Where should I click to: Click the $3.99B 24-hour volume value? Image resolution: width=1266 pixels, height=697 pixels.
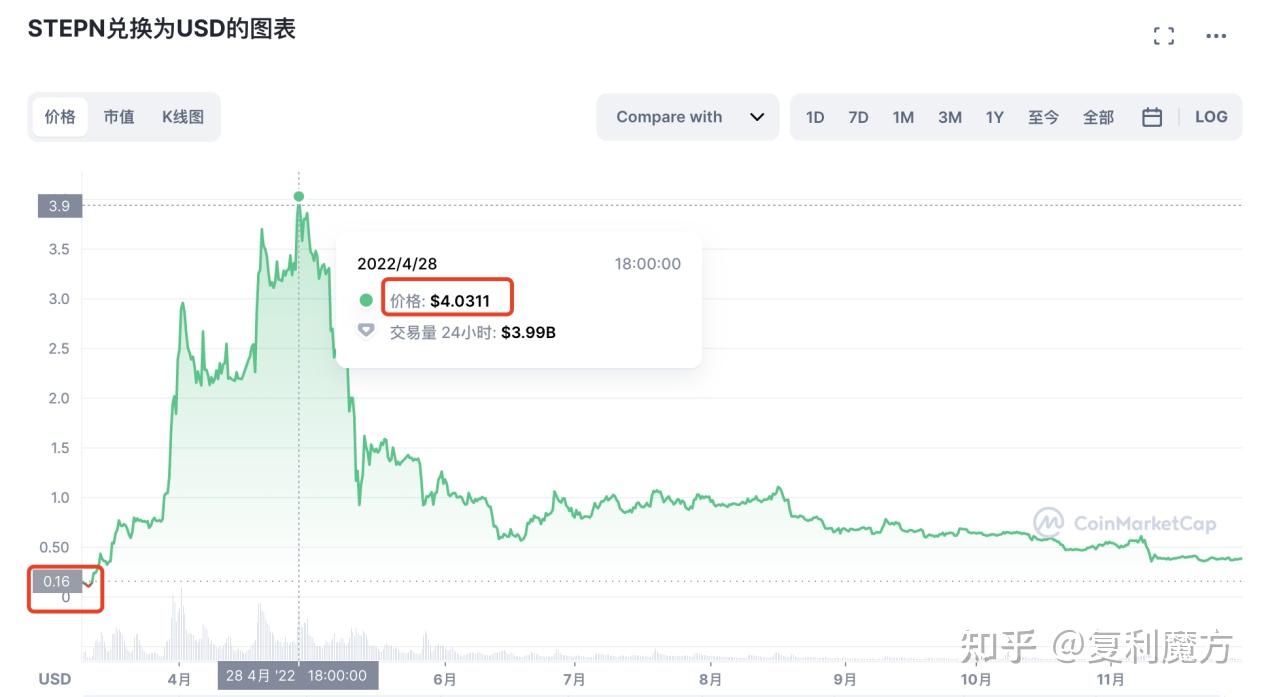[x=528, y=332]
